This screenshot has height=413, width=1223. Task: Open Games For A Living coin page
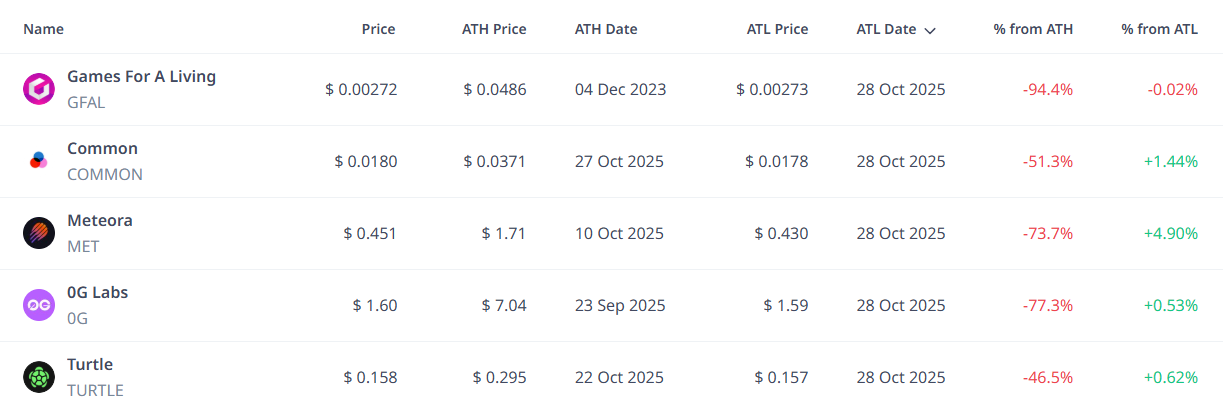pyautogui.click(x=141, y=76)
